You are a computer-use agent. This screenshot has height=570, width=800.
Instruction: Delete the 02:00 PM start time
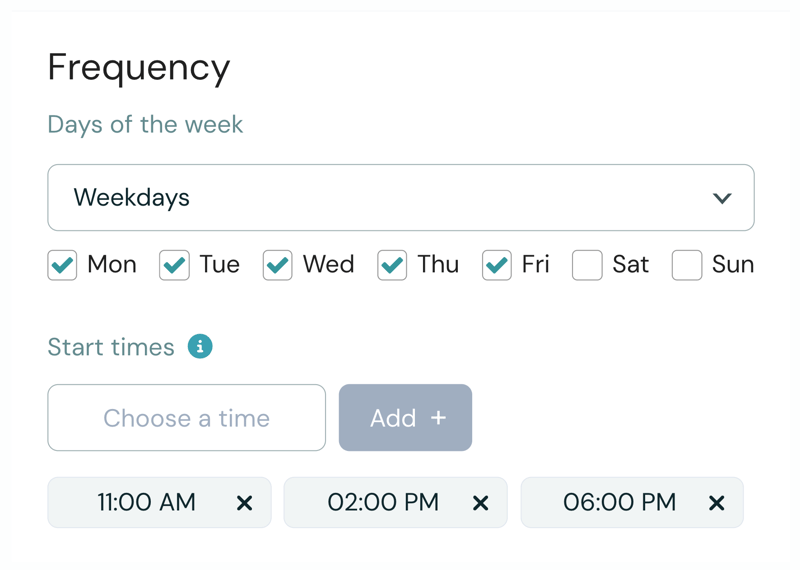point(480,503)
